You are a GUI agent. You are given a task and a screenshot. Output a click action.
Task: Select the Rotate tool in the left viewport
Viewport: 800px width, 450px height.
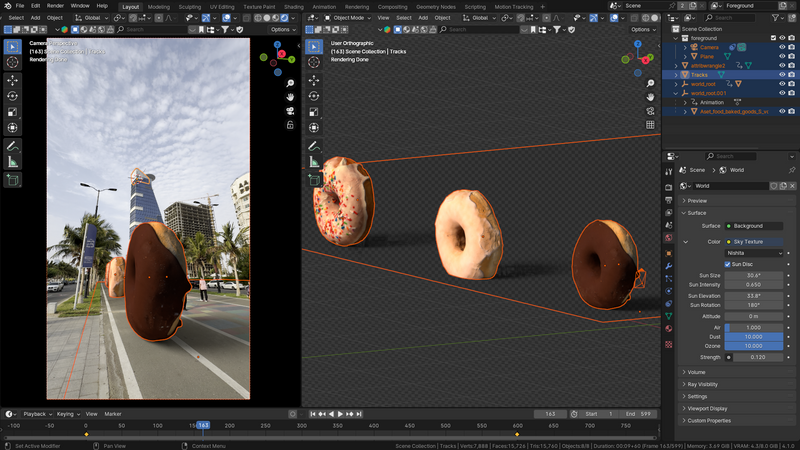[13, 96]
